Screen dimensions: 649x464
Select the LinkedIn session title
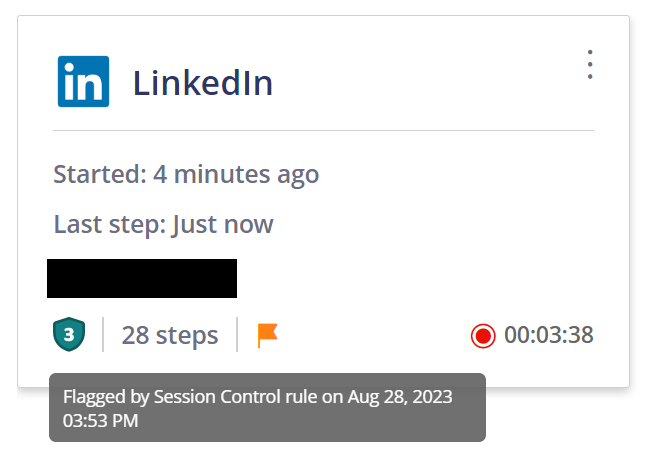point(203,83)
